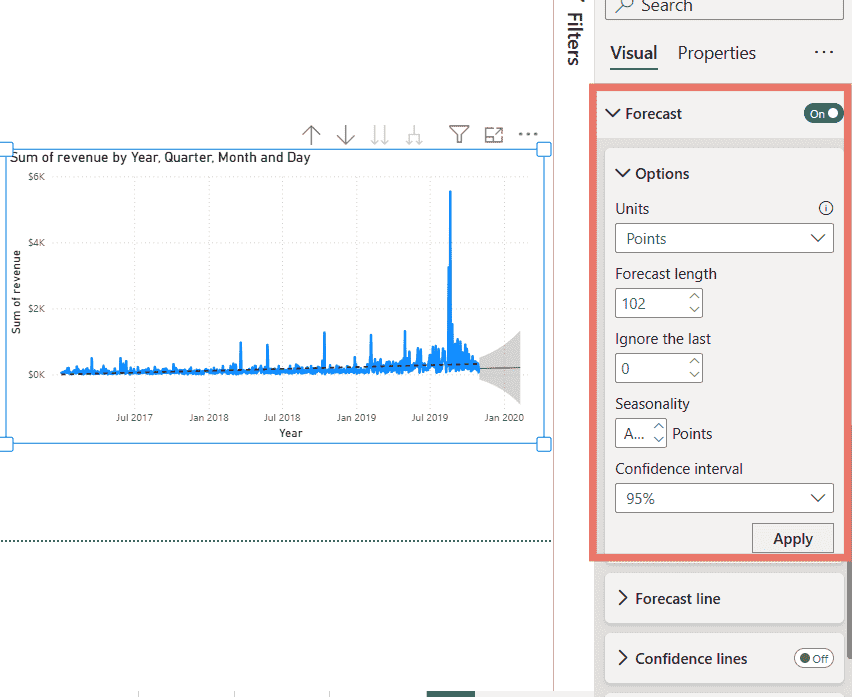This screenshot has height=697, width=852.
Task: Click the drill down arrow icon
Action: tap(346, 135)
